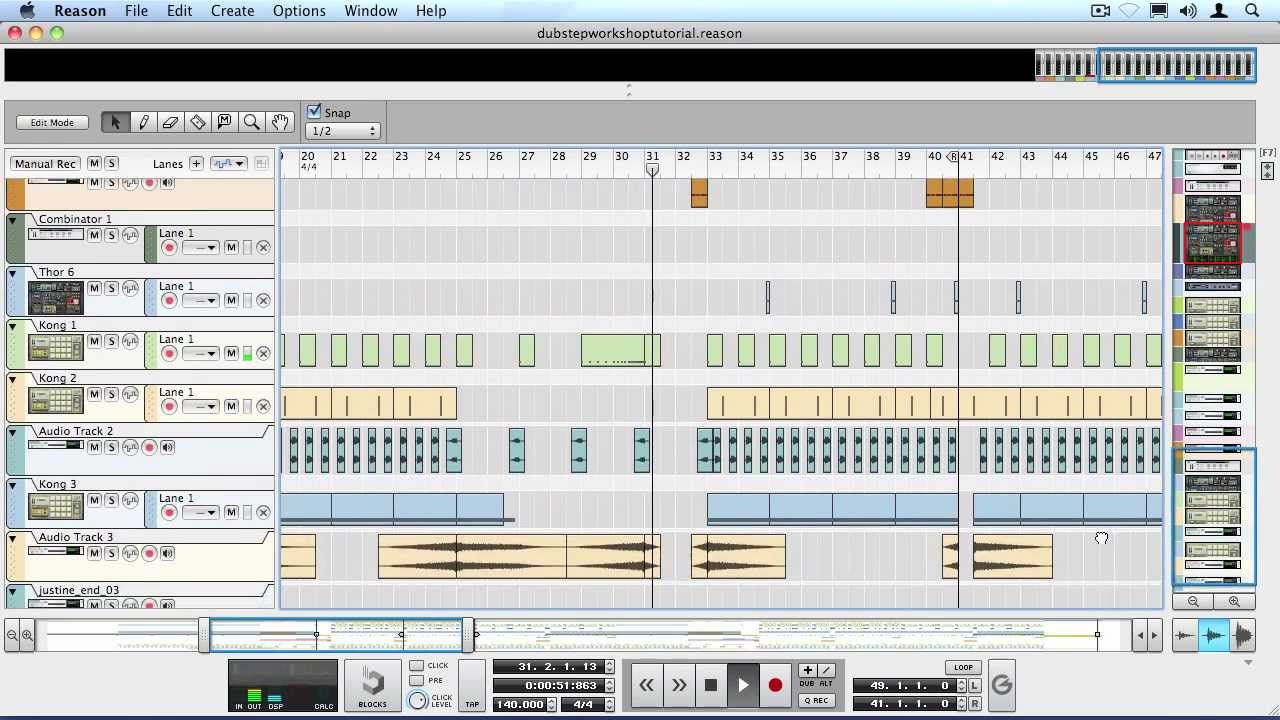Open the File menu

click(136, 11)
